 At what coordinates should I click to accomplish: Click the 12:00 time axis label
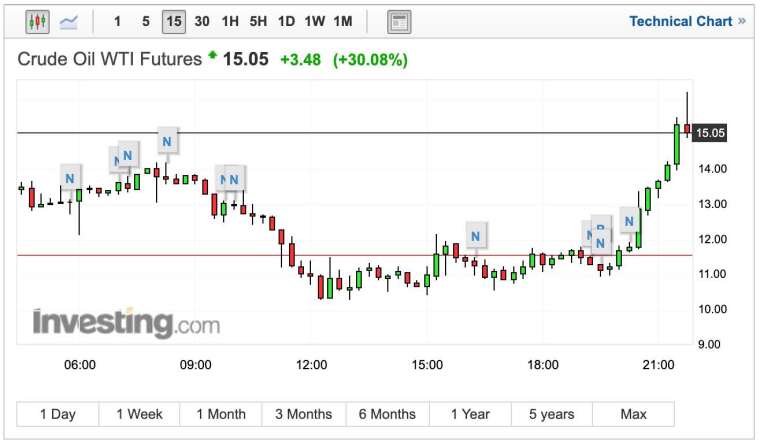tap(311, 365)
